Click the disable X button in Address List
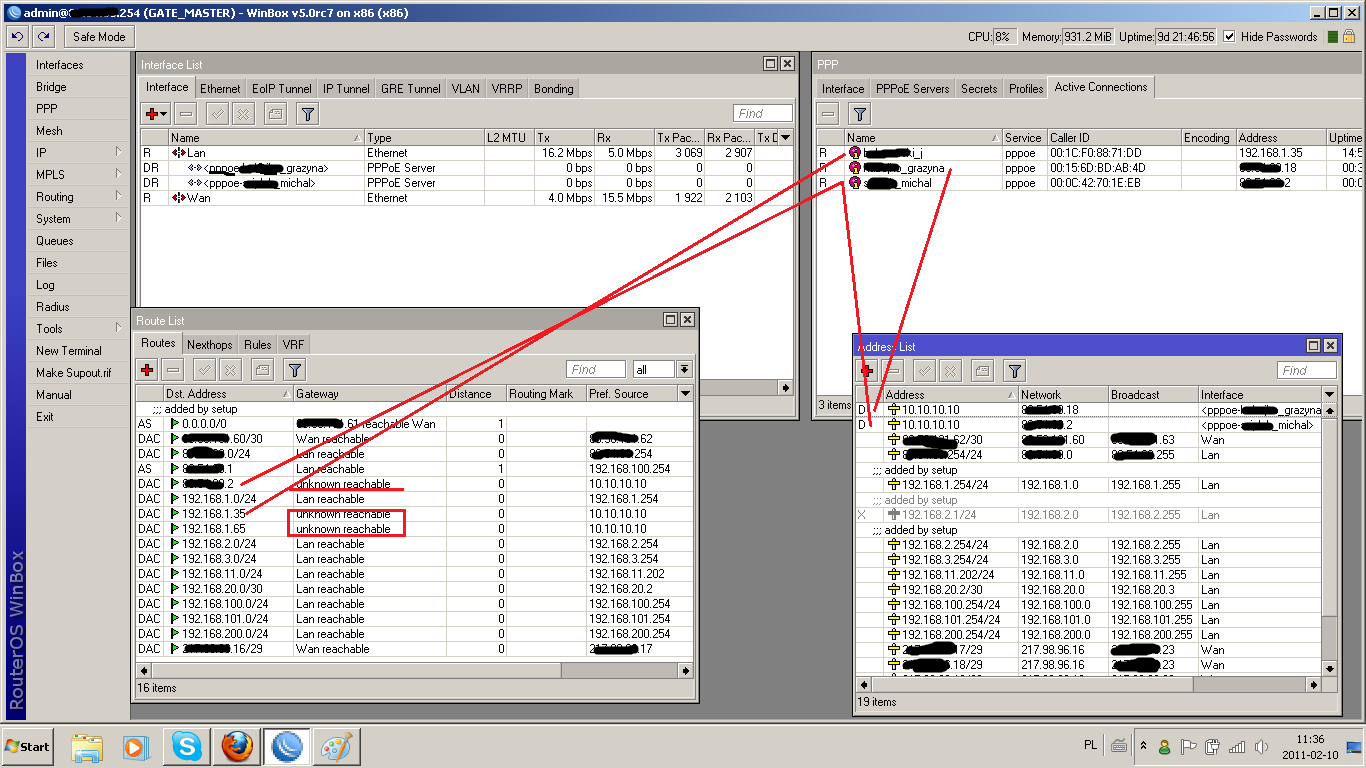 tap(949, 371)
